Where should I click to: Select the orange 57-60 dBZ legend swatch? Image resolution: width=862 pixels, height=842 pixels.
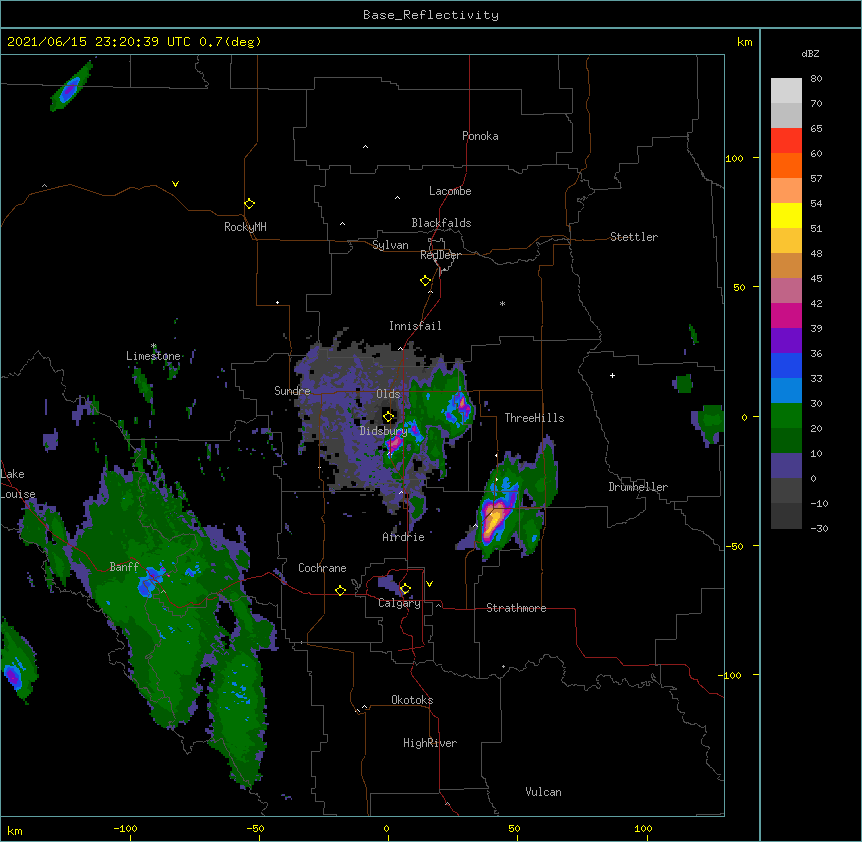(x=786, y=165)
